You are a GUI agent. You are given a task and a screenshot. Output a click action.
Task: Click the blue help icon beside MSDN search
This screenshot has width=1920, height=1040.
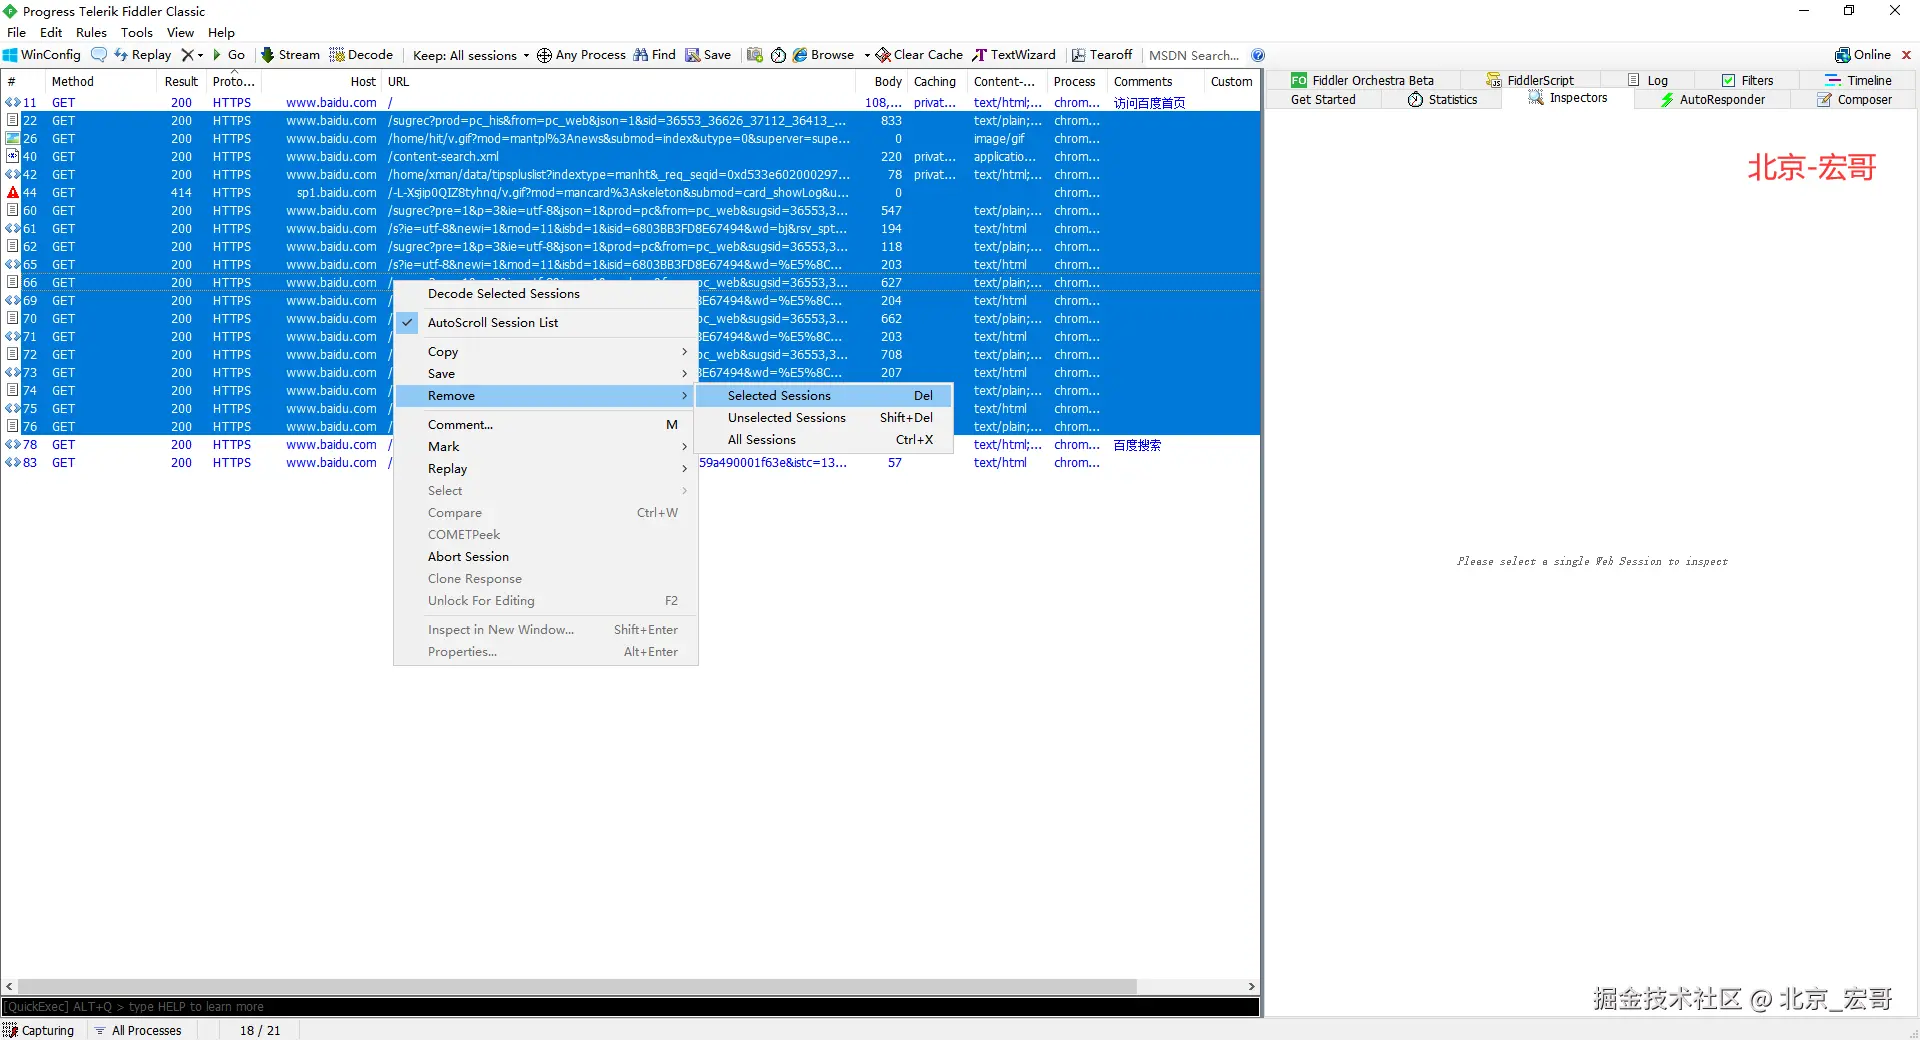point(1258,55)
